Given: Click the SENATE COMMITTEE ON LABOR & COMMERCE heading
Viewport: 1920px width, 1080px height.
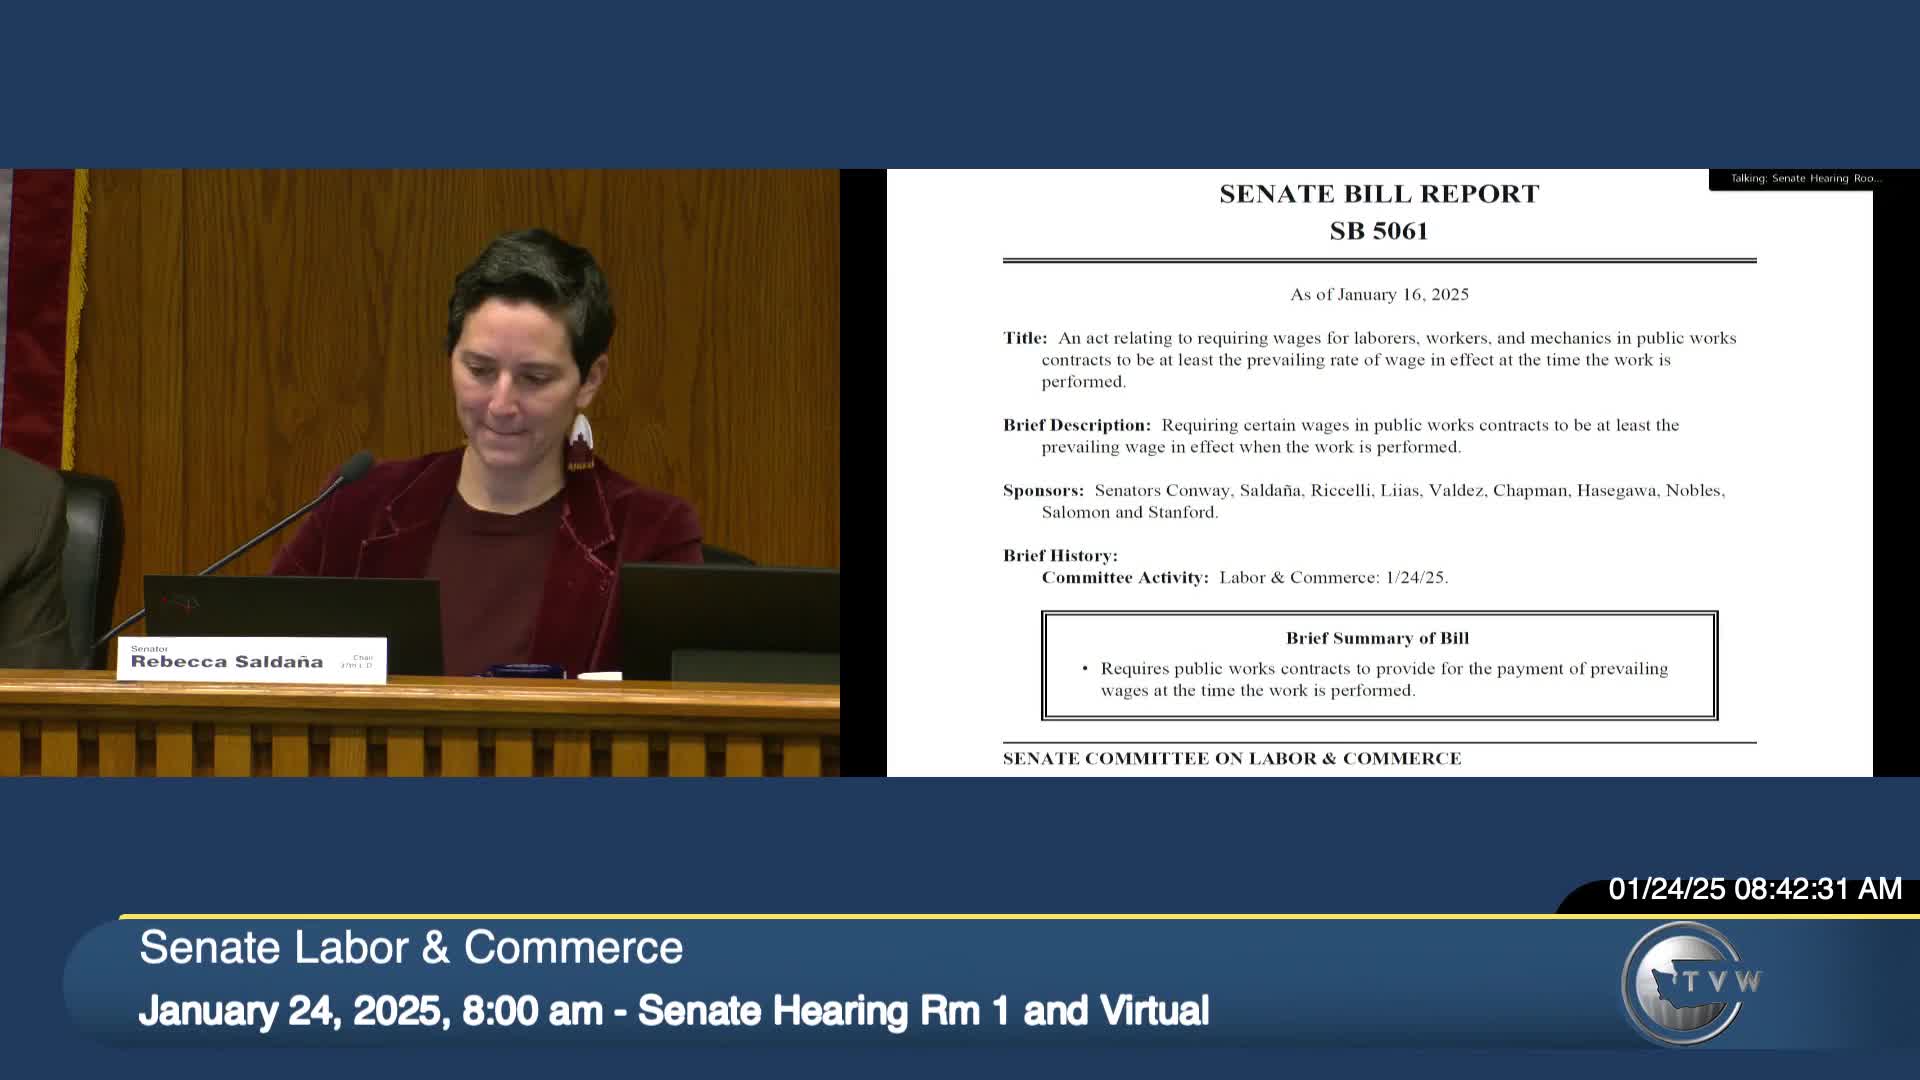Looking at the screenshot, I should click(x=1231, y=759).
